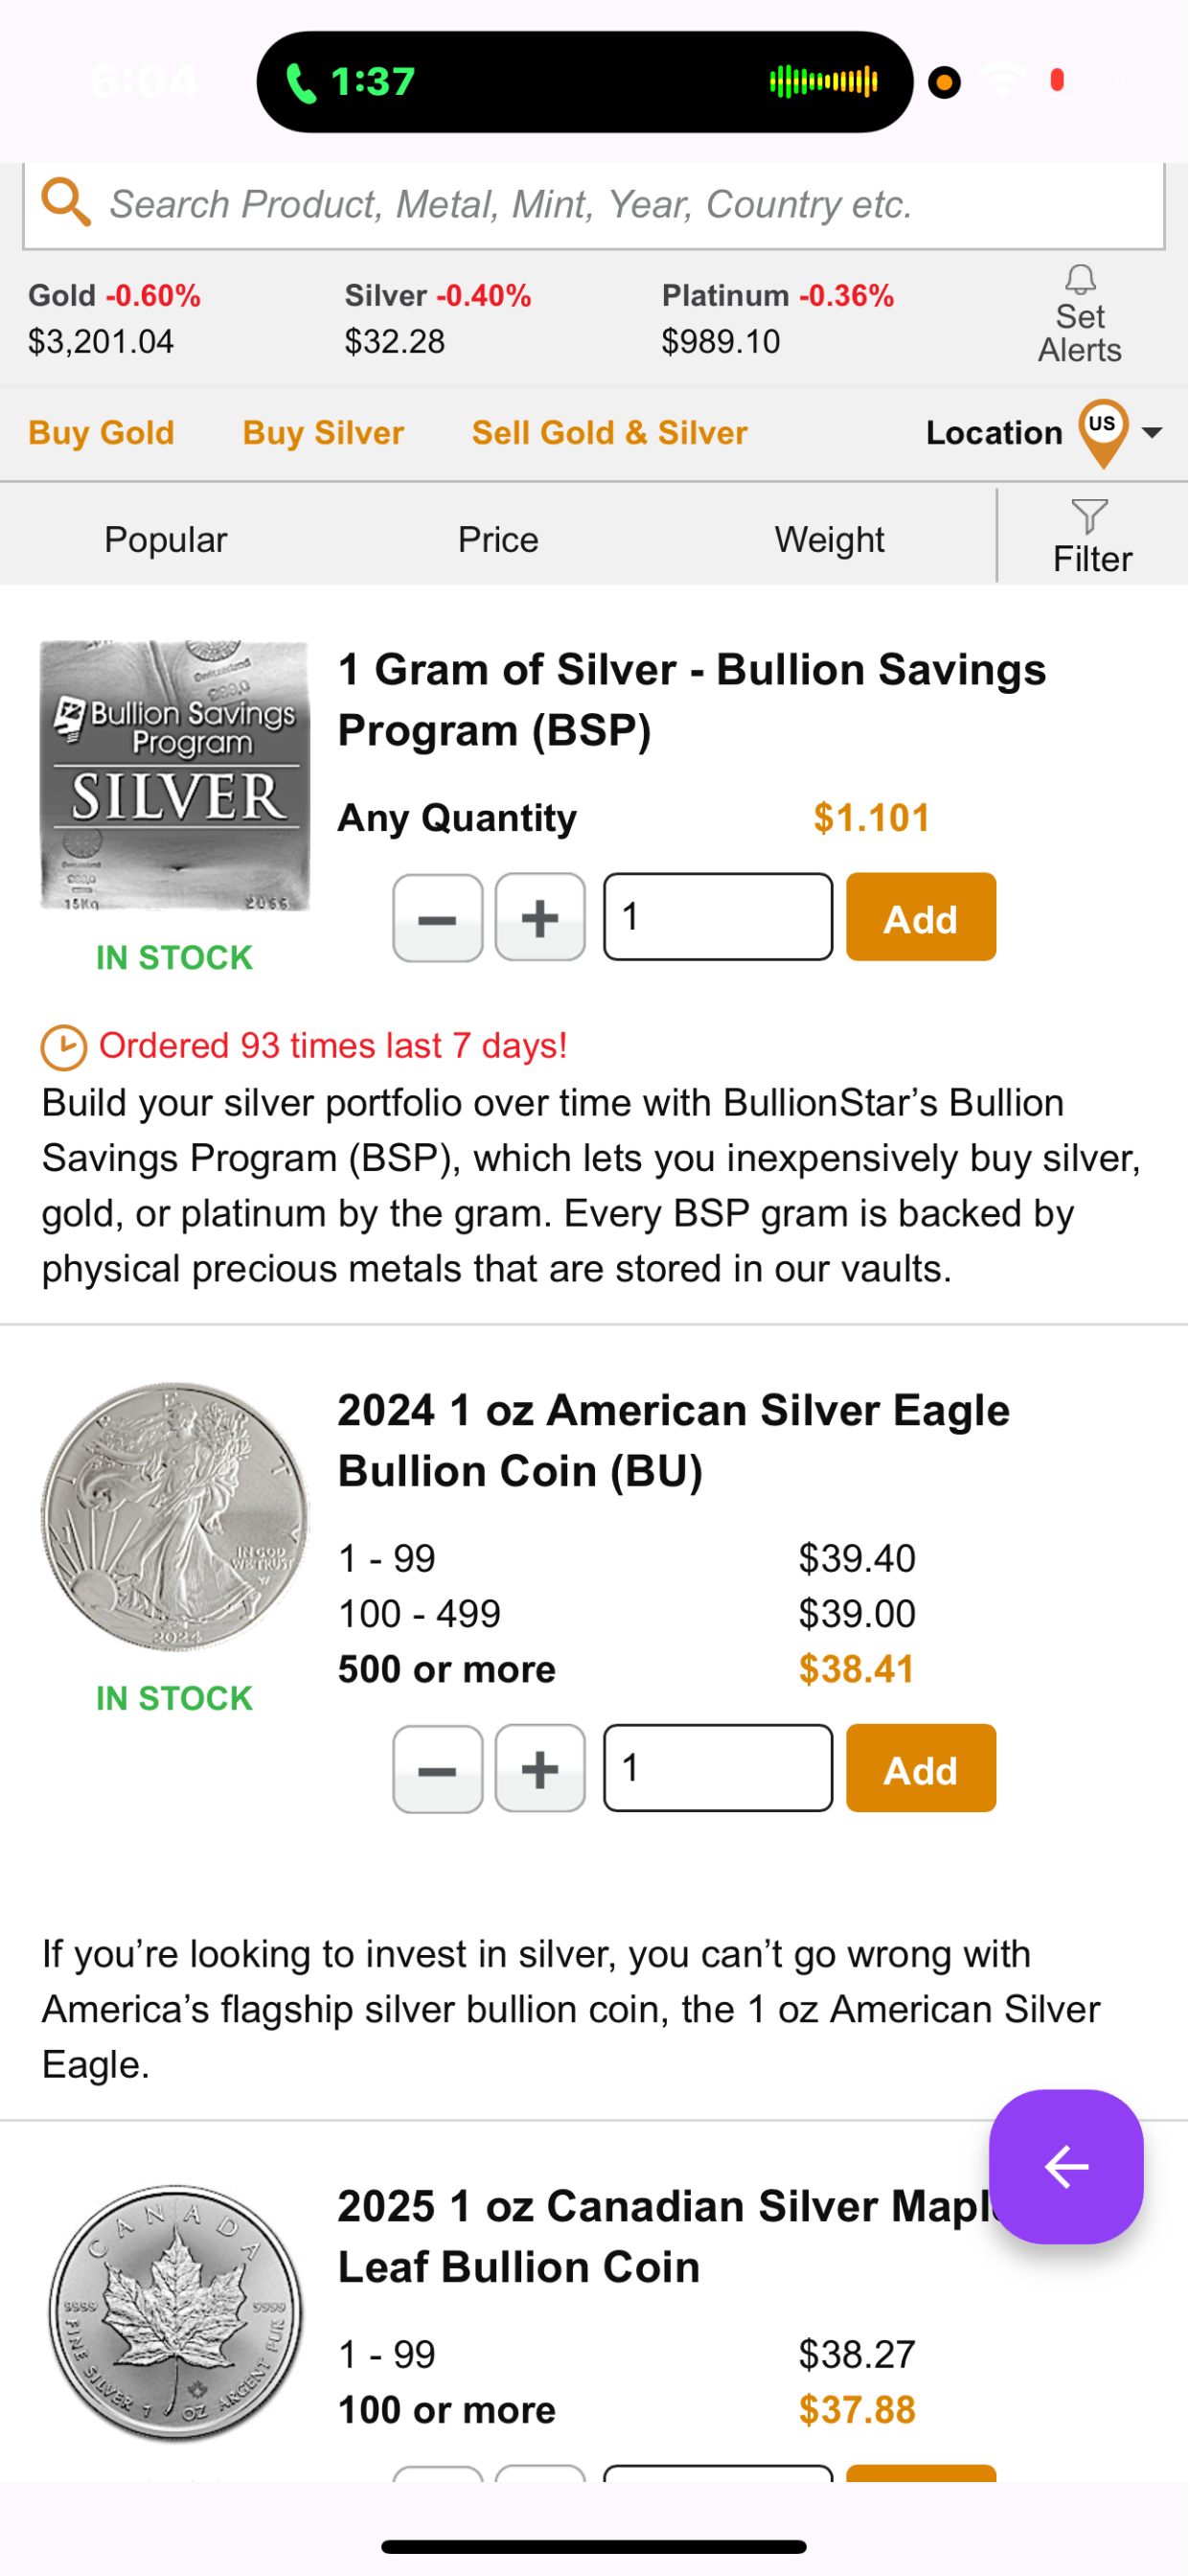The width and height of the screenshot is (1190, 2576).
Task: Increase 1 Gram Silver BSP quantity
Action: coord(540,918)
